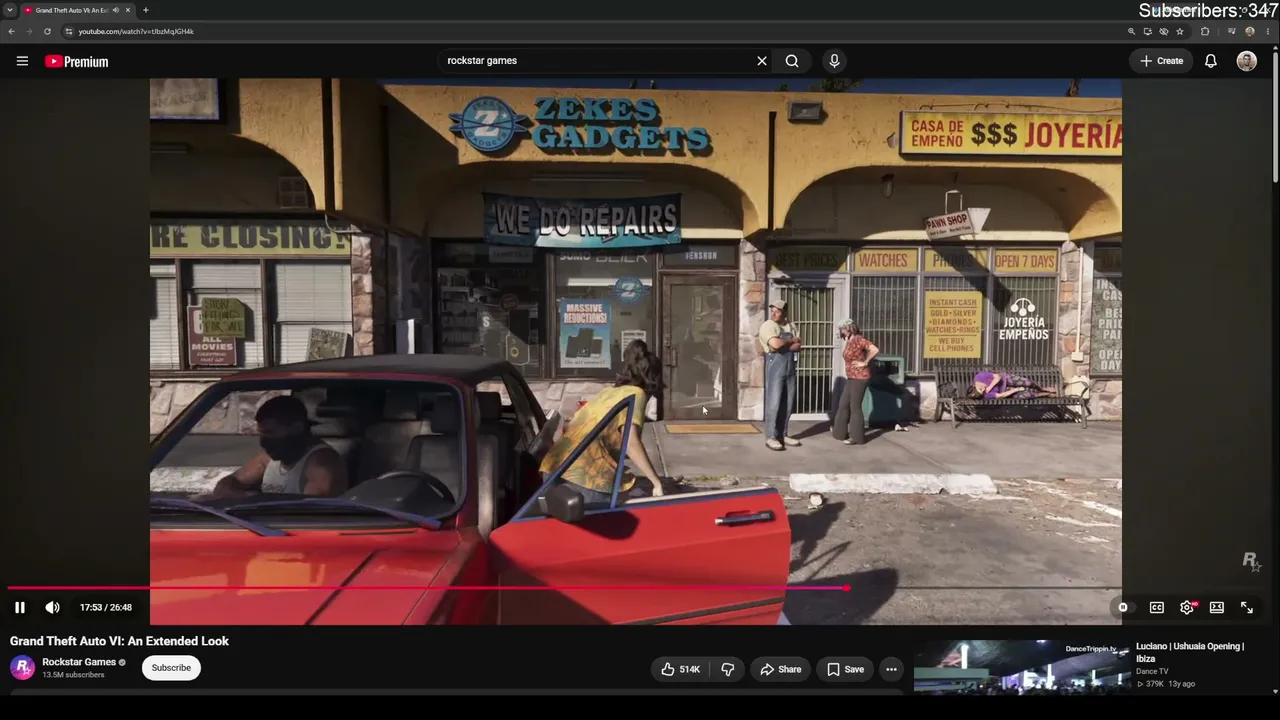Pause the video
The height and width of the screenshot is (720, 1280).
[20, 607]
